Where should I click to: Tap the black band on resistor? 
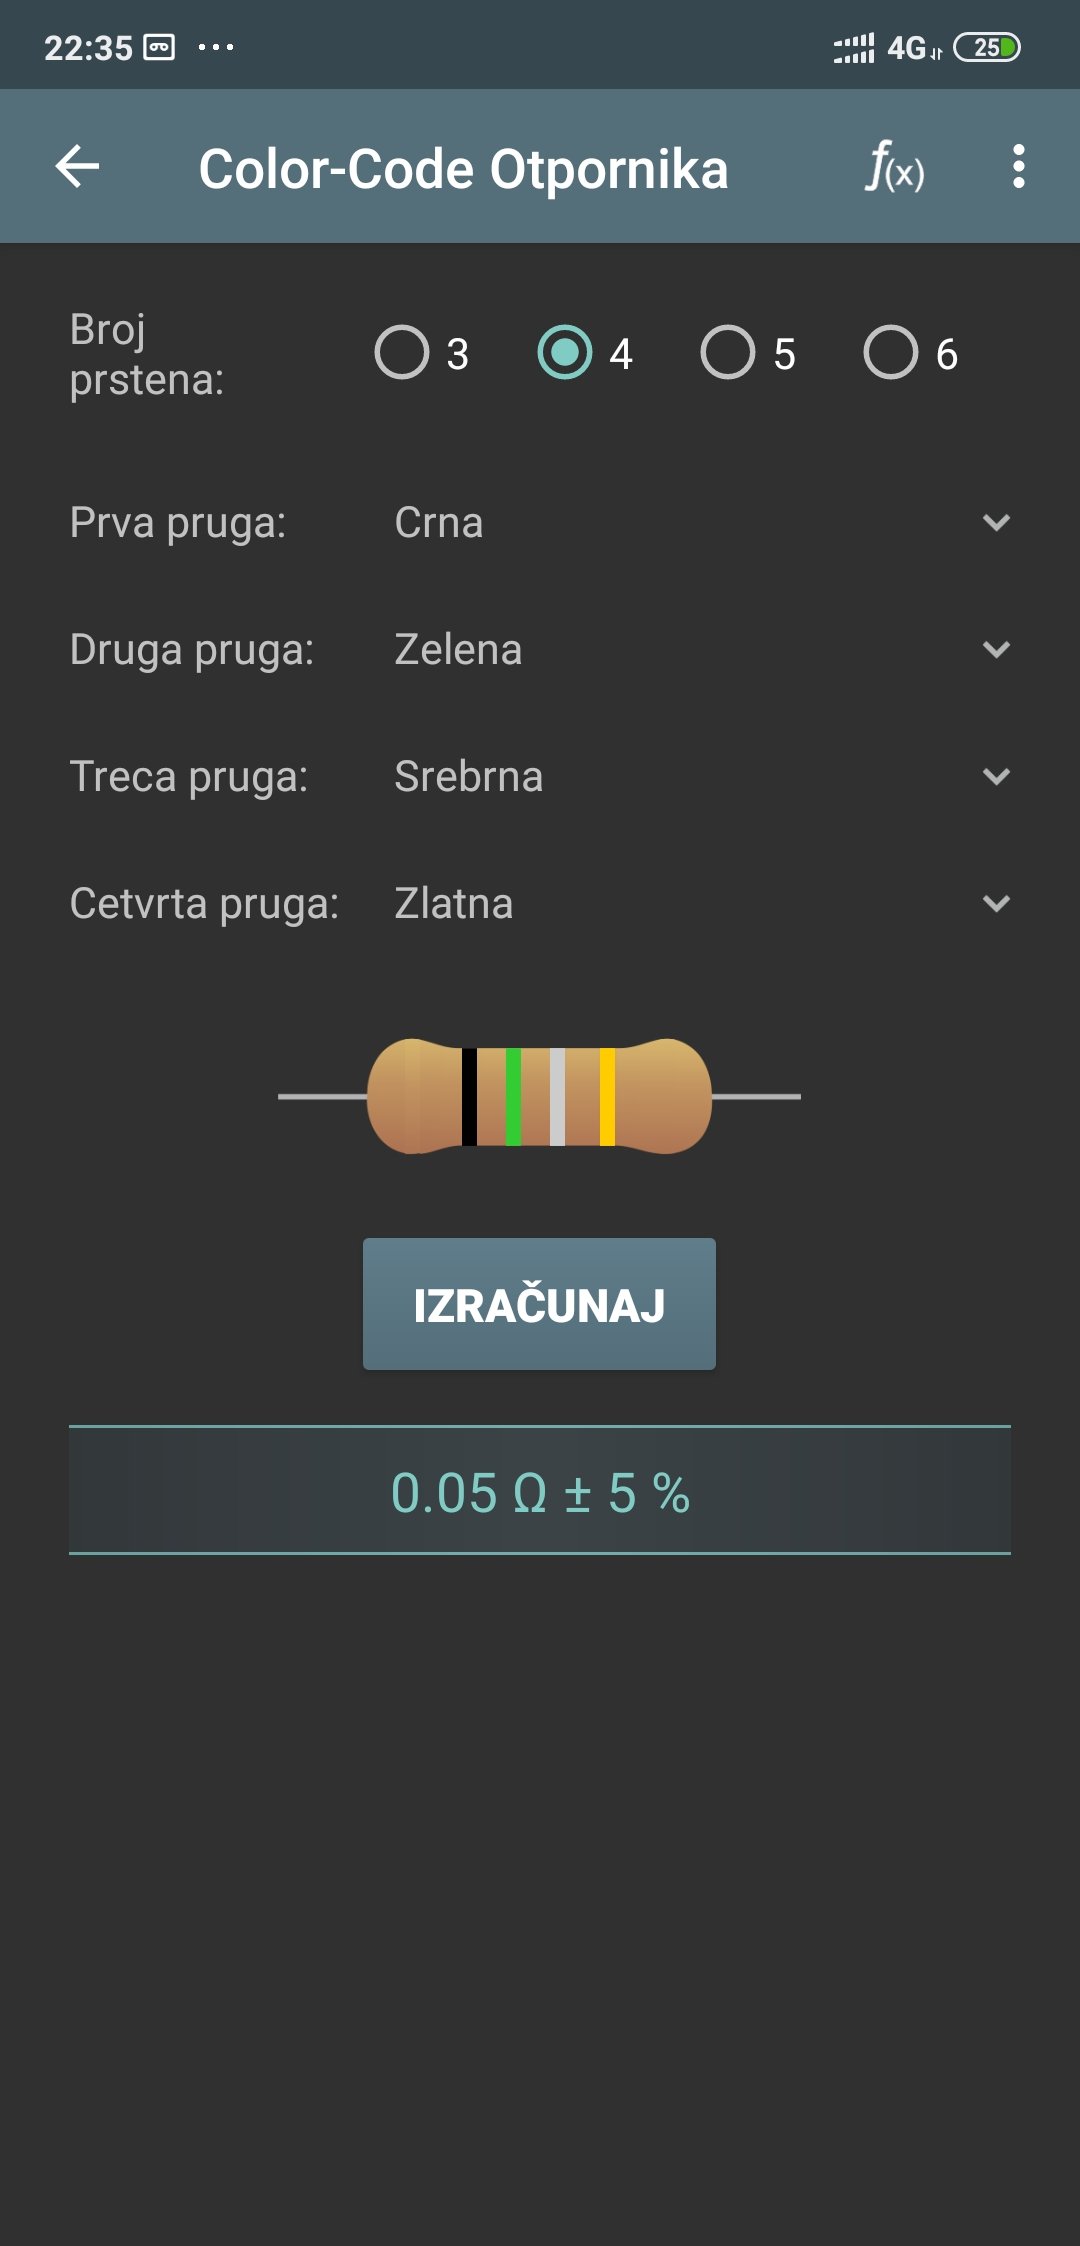pyautogui.click(x=469, y=1096)
